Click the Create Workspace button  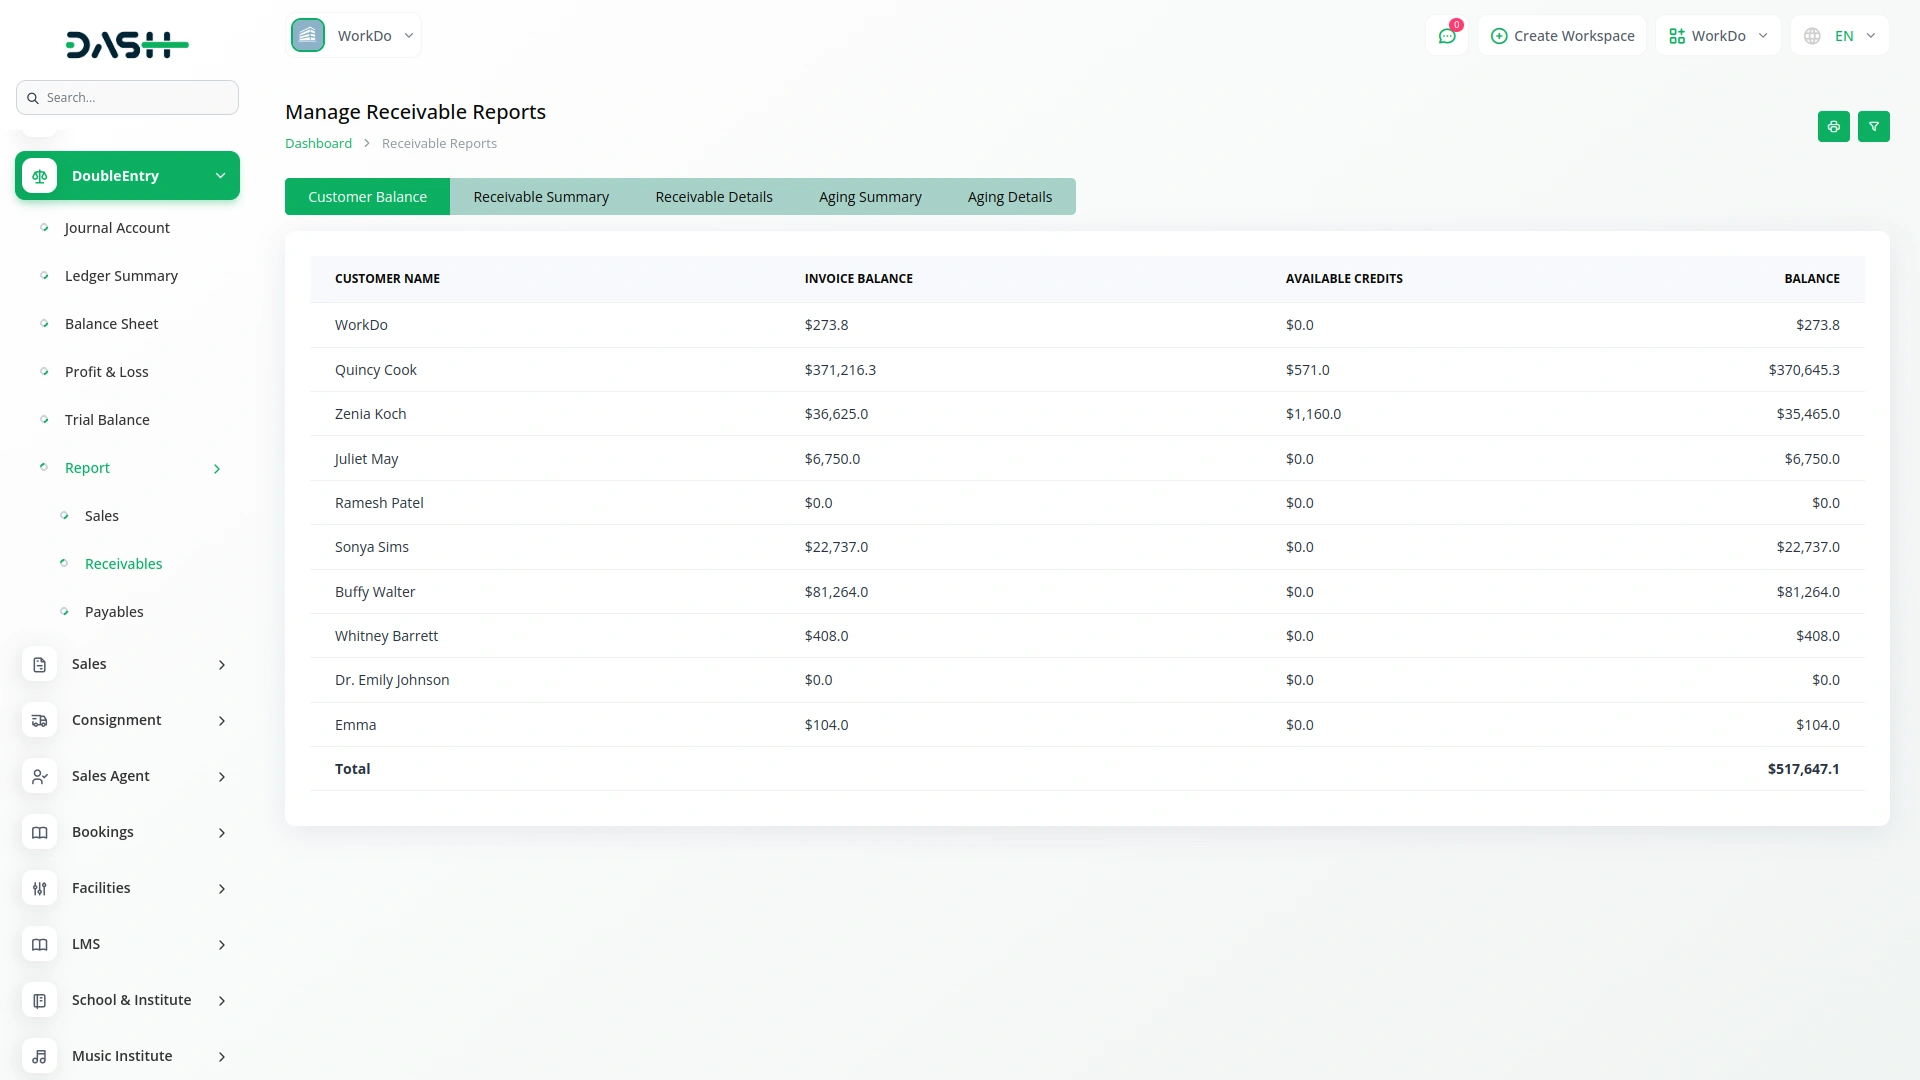pos(1562,36)
